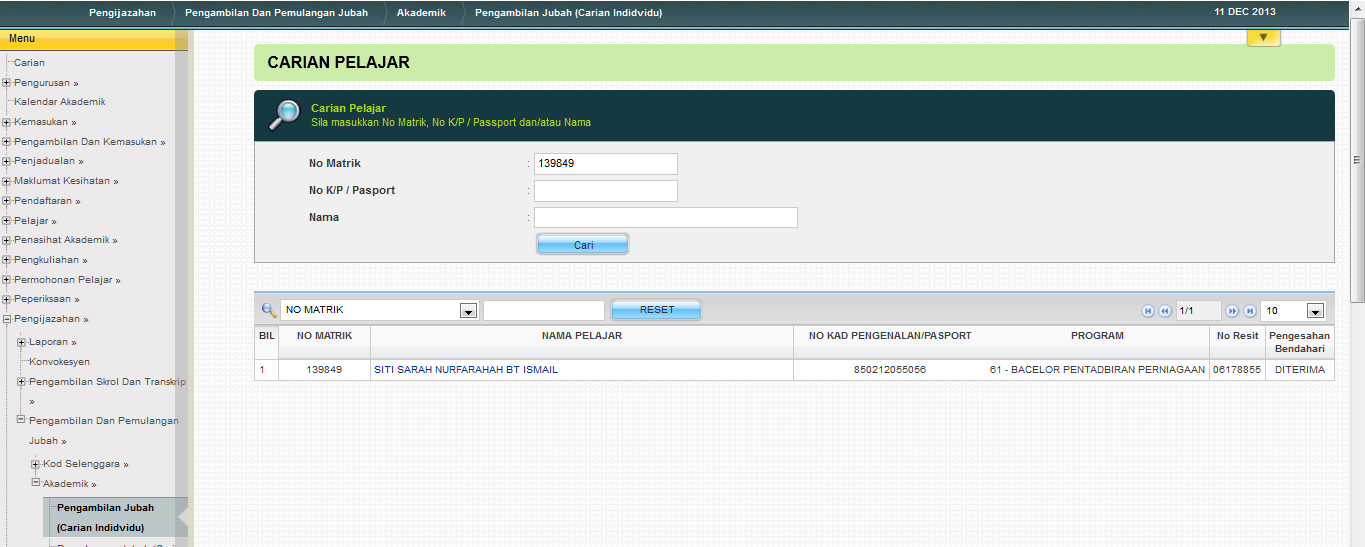The image size is (1365, 547).
Task: Open the rows-per-page dropdown showing 10
Action: tap(1314, 311)
